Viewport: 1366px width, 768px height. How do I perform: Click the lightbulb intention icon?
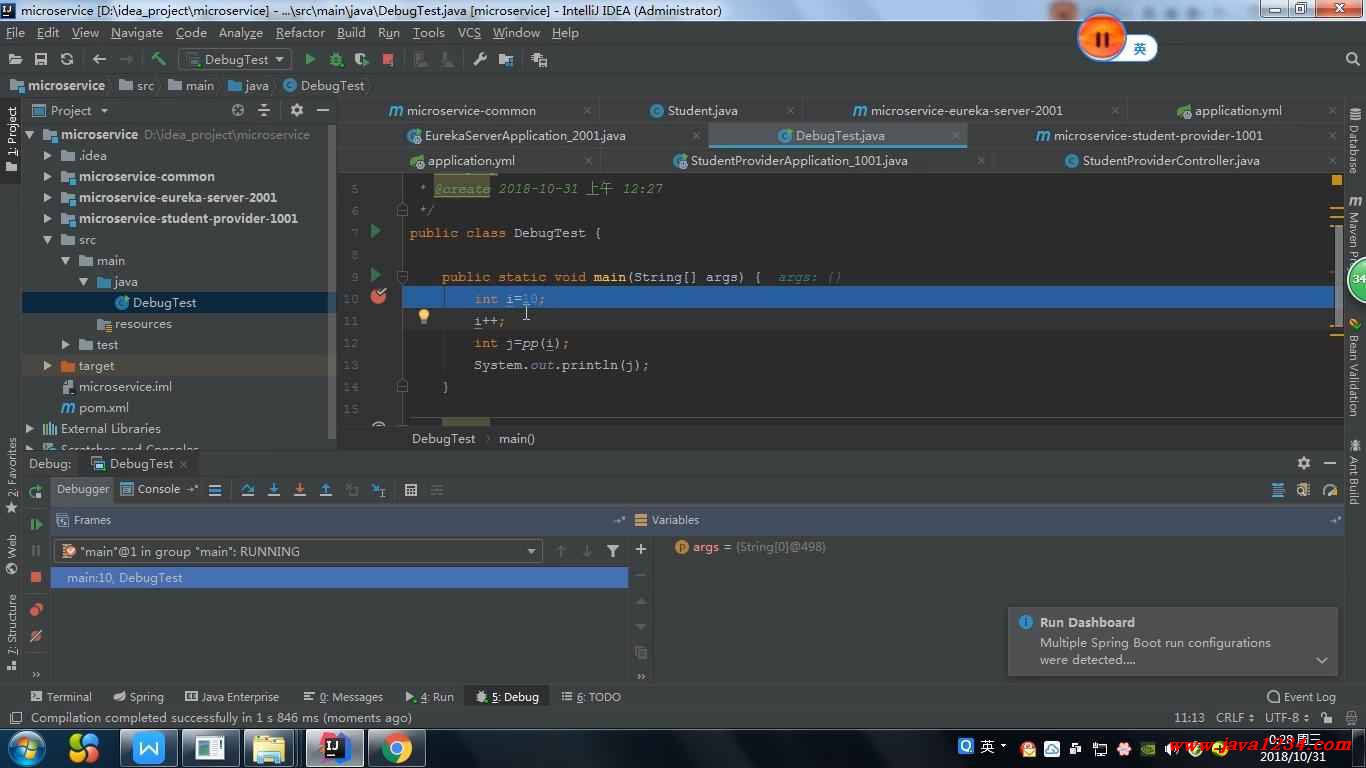[x=423, y=317]
